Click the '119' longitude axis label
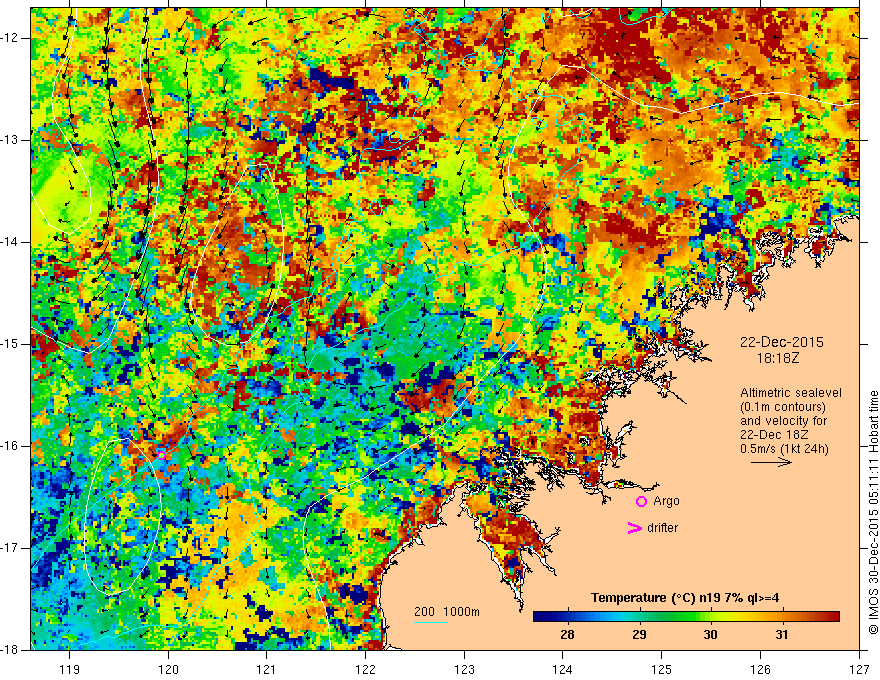Image resolution: width=880 pixels, height=680 pixels. tap(70, 669)
